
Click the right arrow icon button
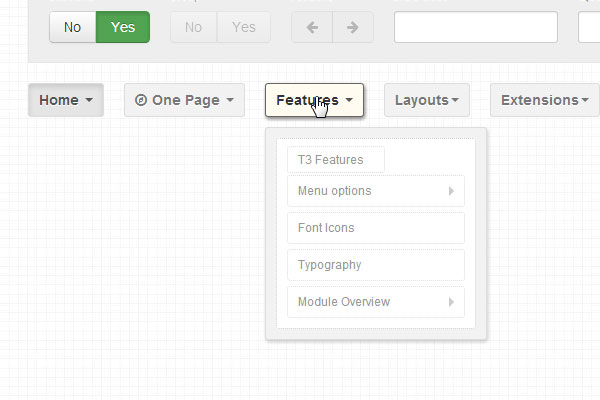(353, 27)
